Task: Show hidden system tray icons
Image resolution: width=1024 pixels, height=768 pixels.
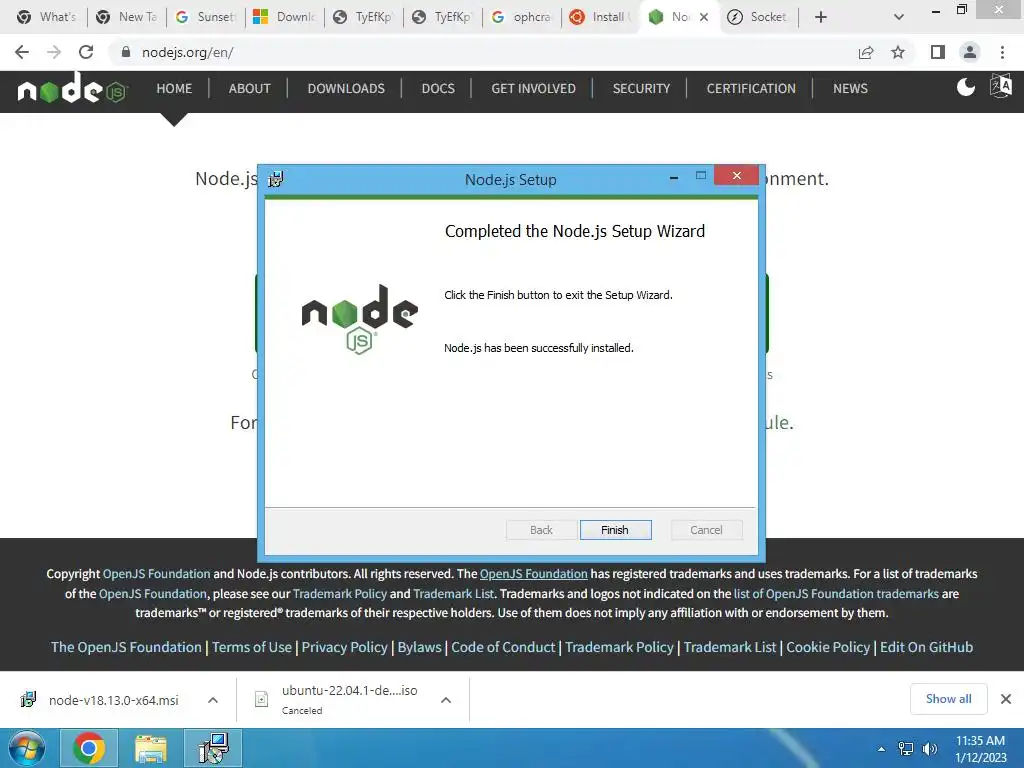Action: [882, 749]
